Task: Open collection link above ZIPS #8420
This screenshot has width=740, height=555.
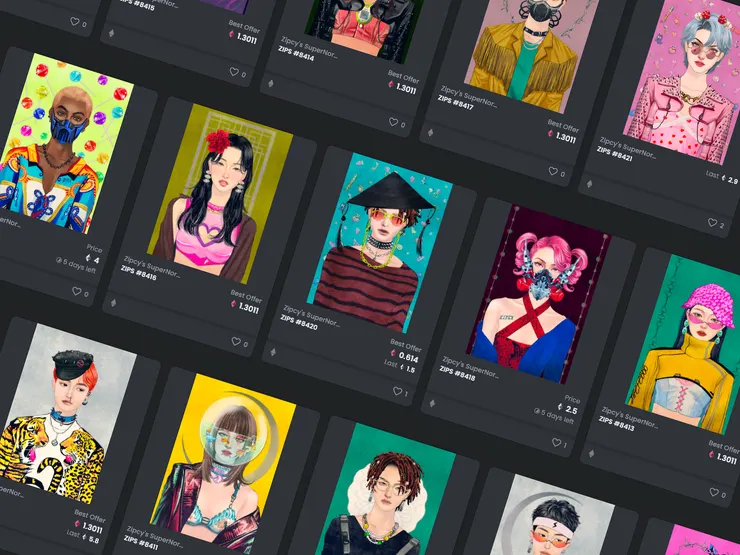Action: coord(311,316)
